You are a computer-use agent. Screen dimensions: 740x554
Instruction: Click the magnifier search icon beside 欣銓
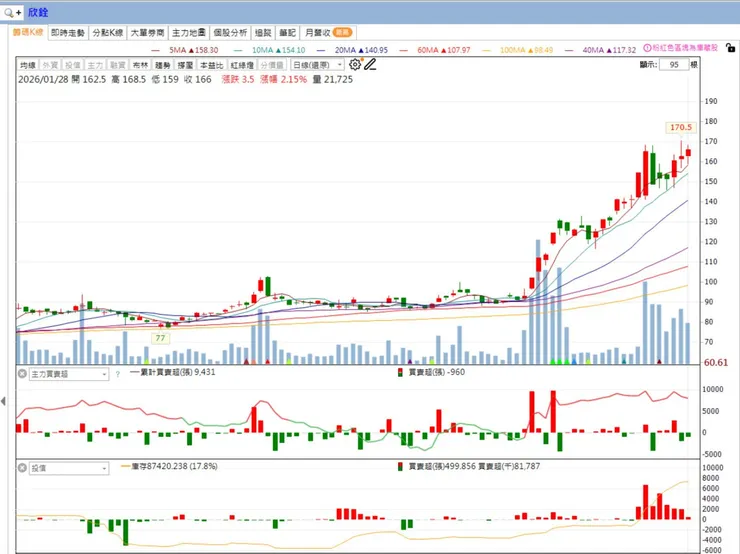tap(8, 12)
